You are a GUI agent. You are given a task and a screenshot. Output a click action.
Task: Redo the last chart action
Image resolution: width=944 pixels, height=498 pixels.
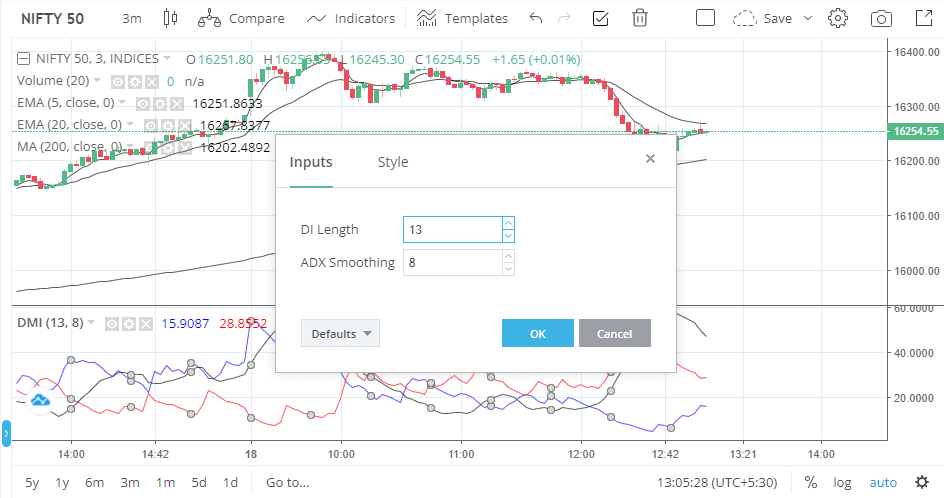564,19
